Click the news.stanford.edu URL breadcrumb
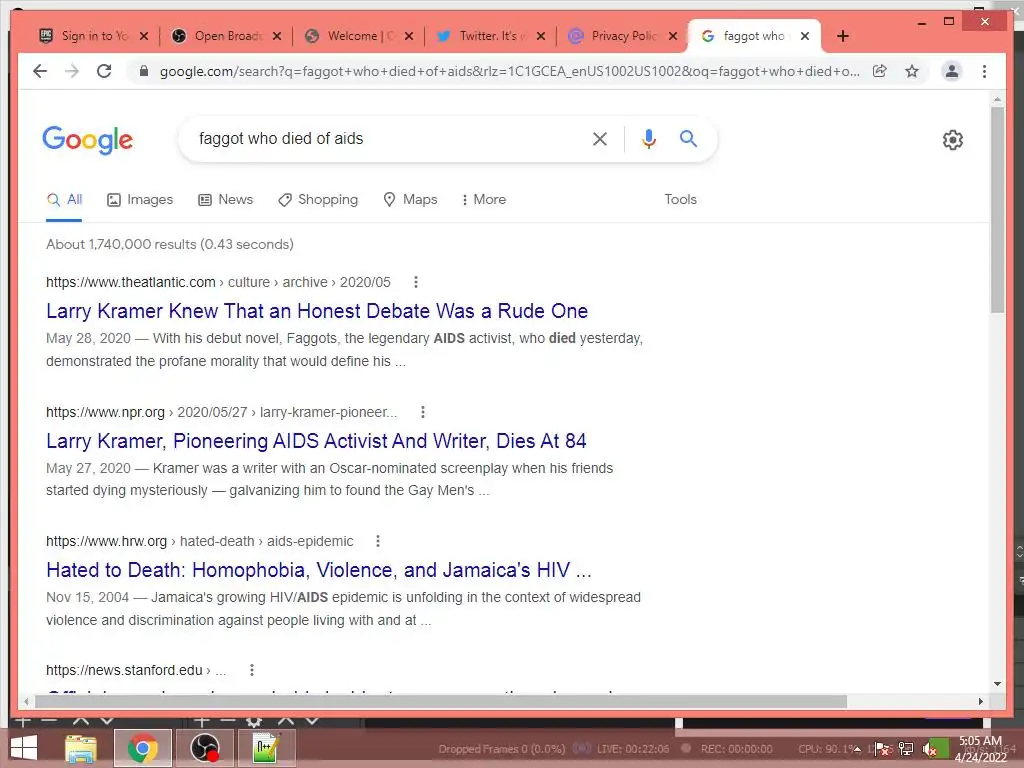Screen dimensions: 1024x768 pyautogui.click(x=136, y=670)
